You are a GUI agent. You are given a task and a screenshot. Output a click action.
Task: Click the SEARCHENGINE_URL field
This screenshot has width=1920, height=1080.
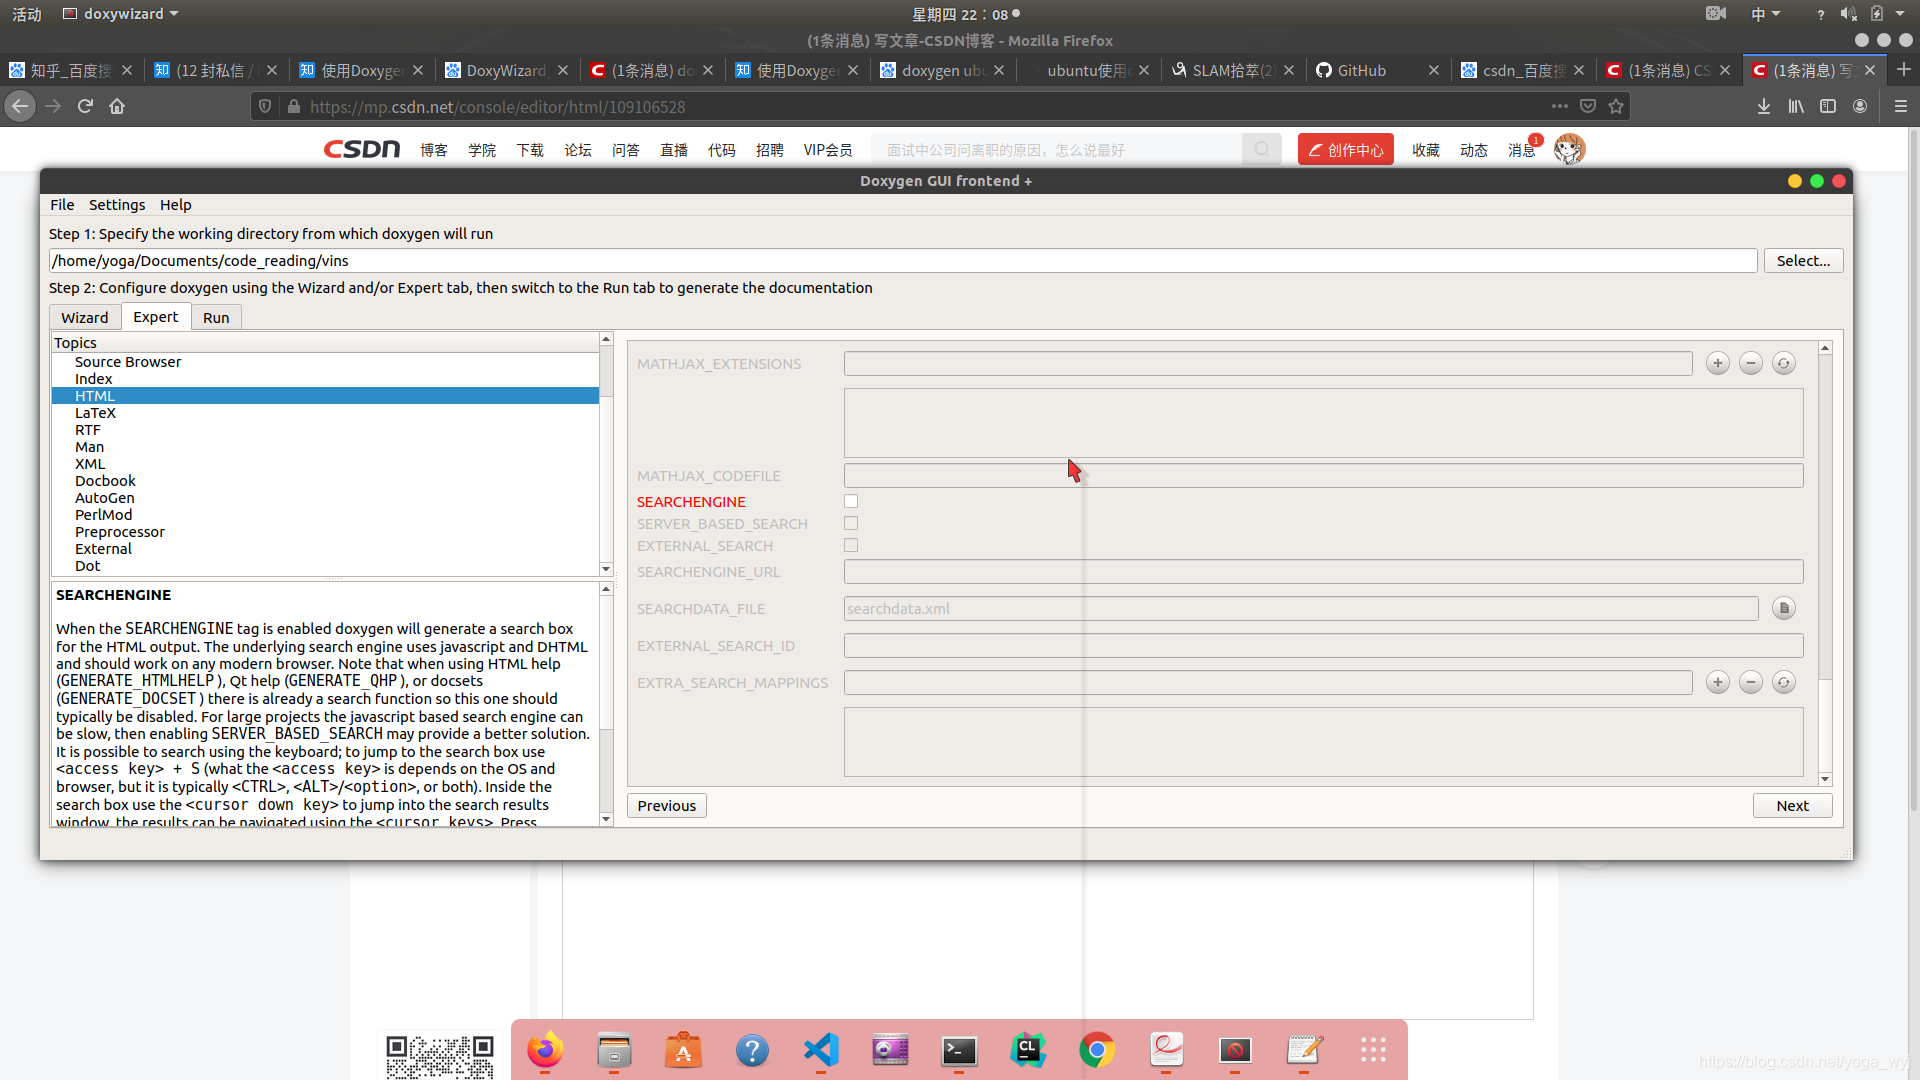coord(1323,571)
